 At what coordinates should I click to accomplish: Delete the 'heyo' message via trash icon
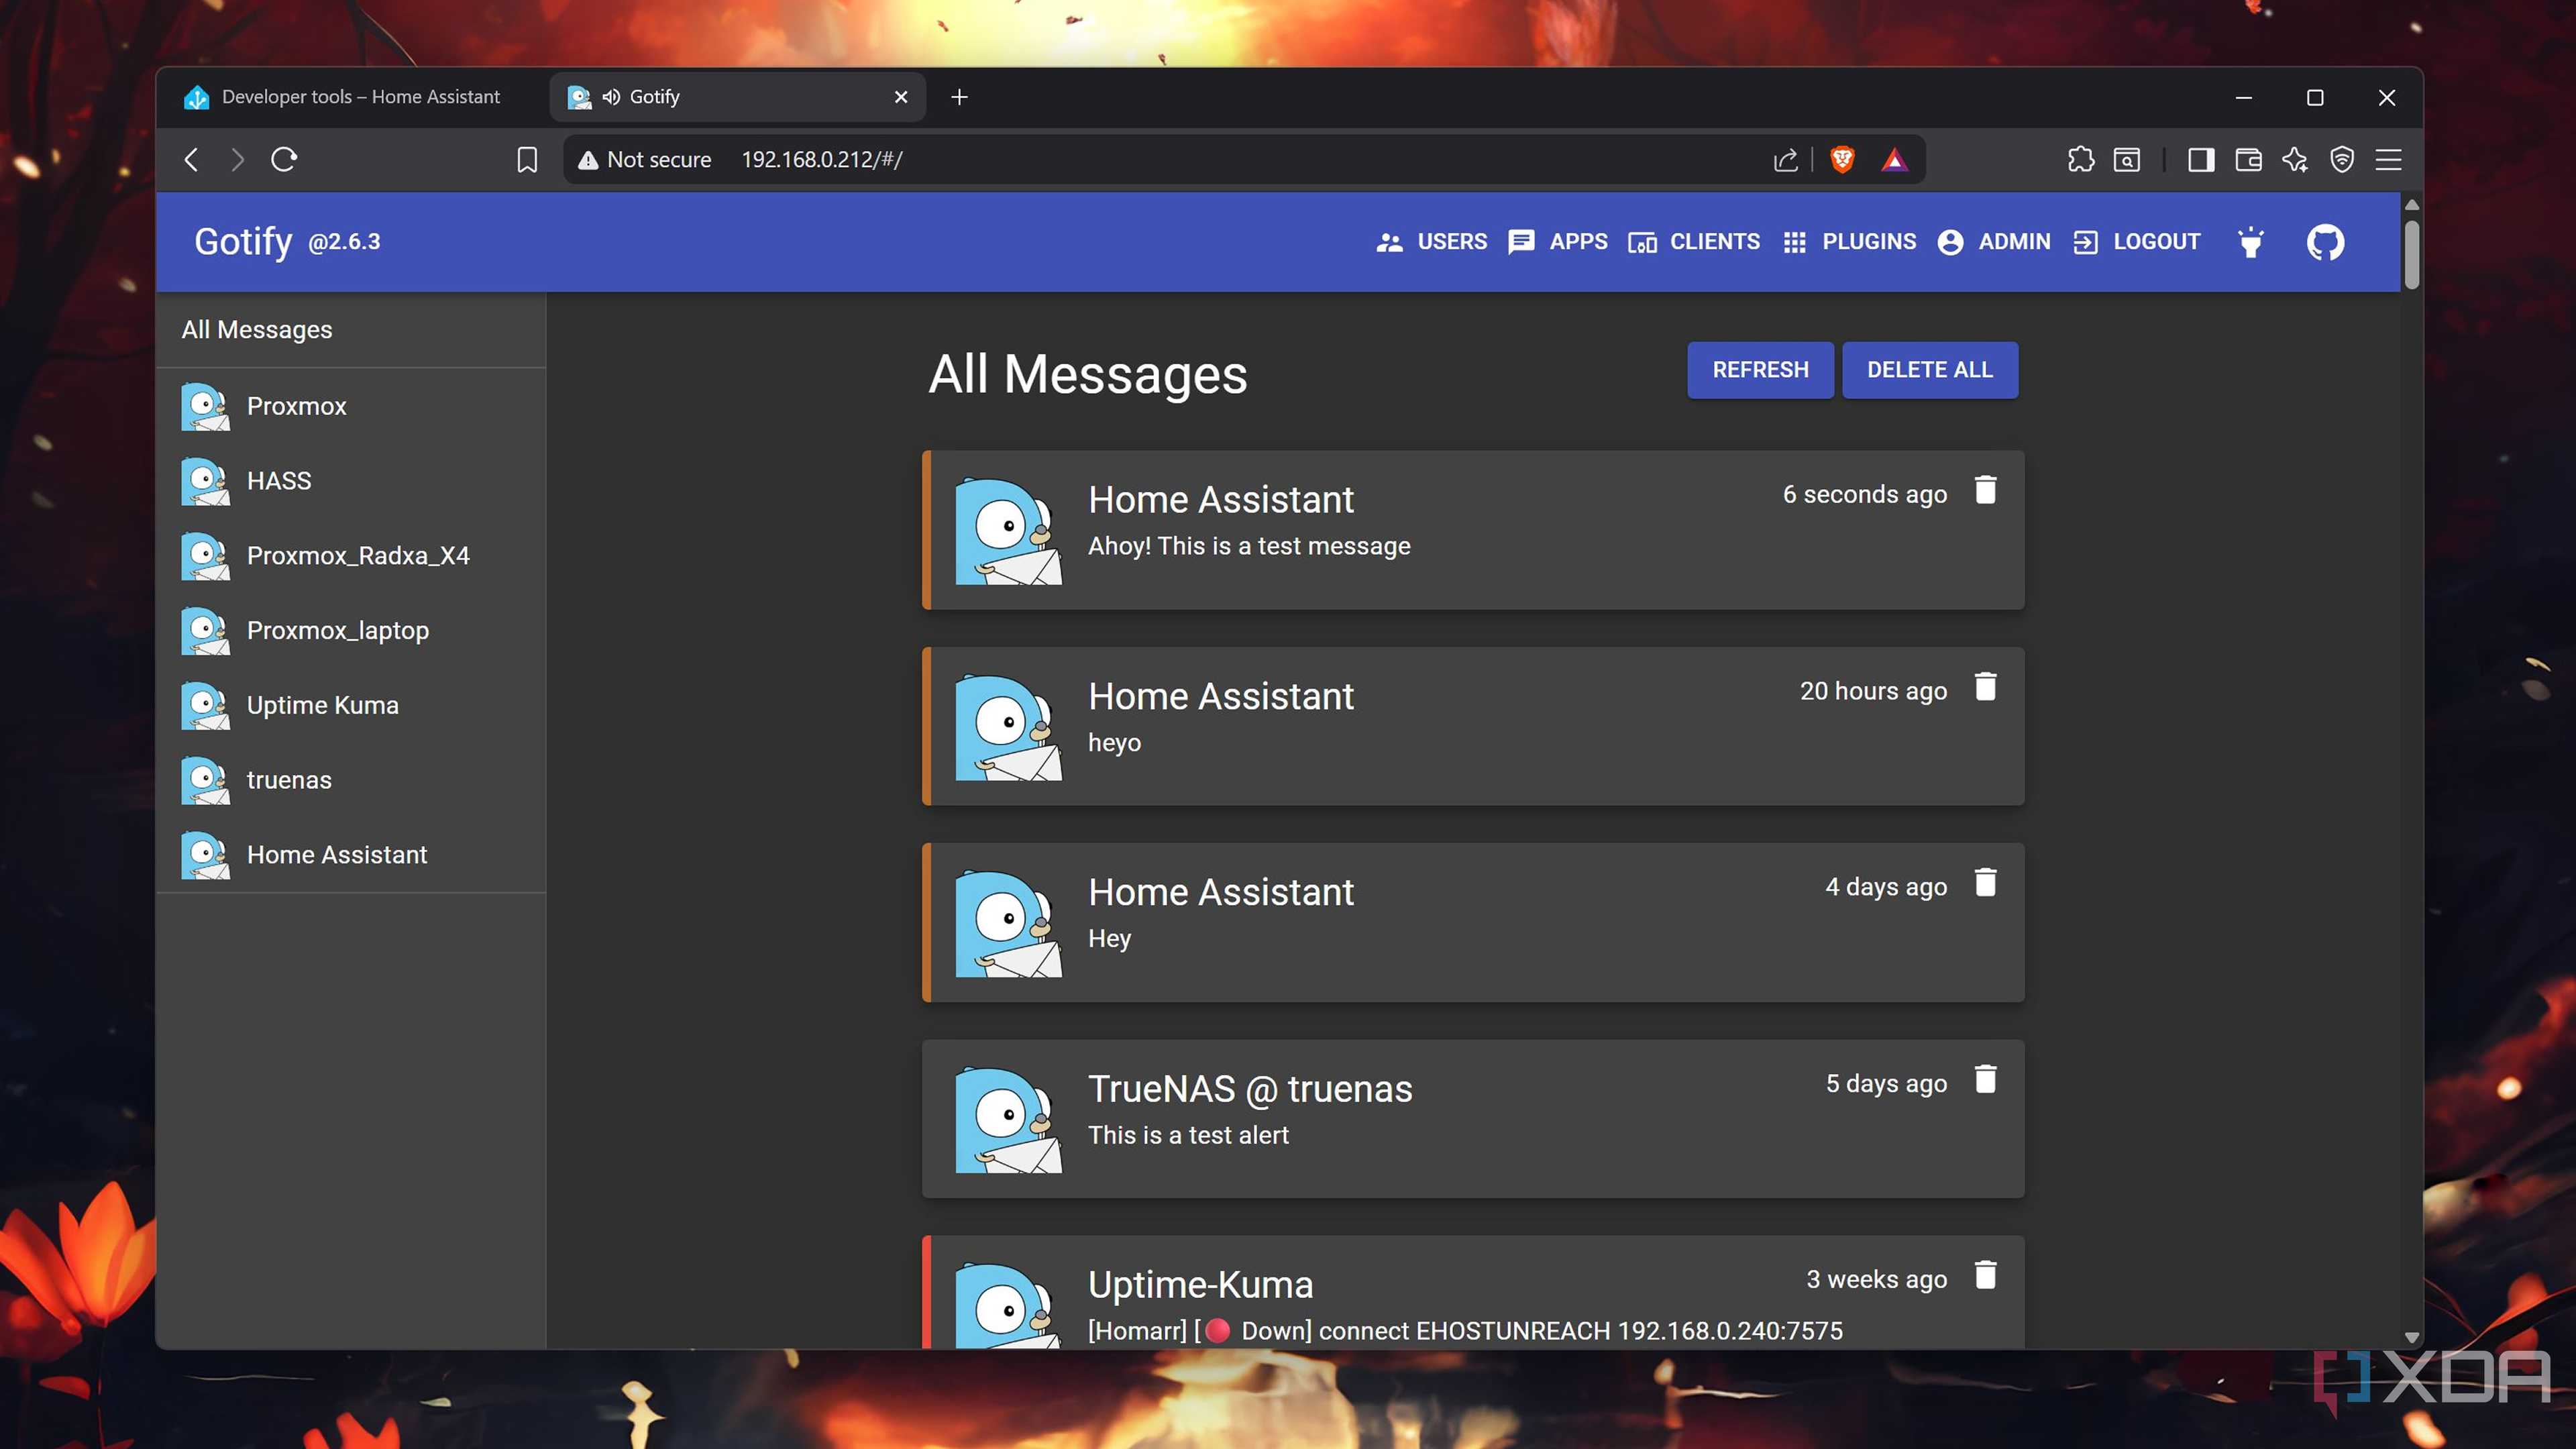[1985, 687]
